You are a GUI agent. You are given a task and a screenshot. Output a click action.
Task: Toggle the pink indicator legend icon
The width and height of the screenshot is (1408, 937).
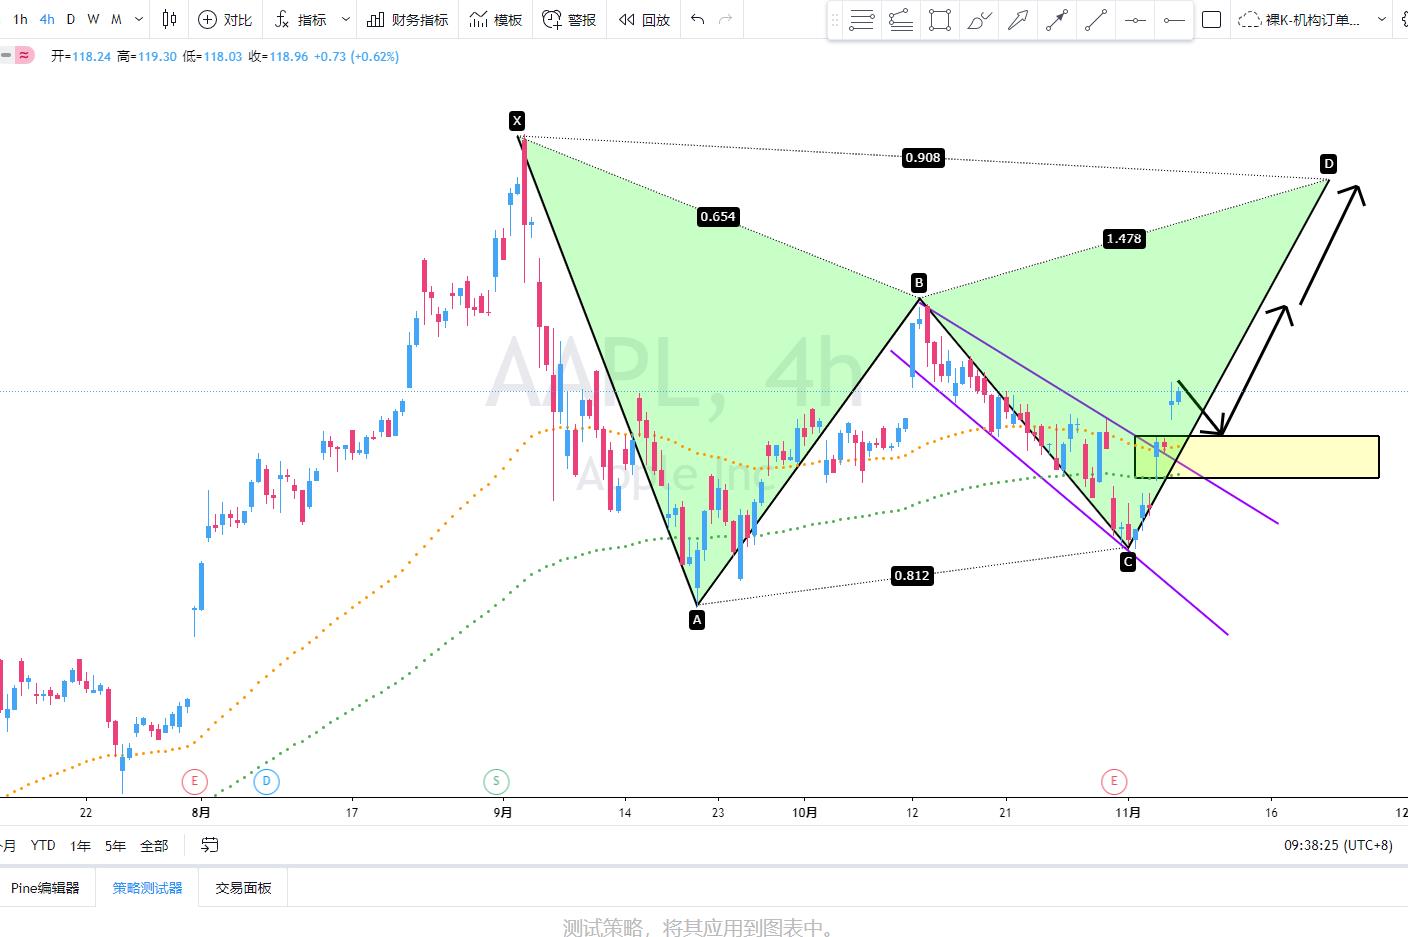coord(25,56)
